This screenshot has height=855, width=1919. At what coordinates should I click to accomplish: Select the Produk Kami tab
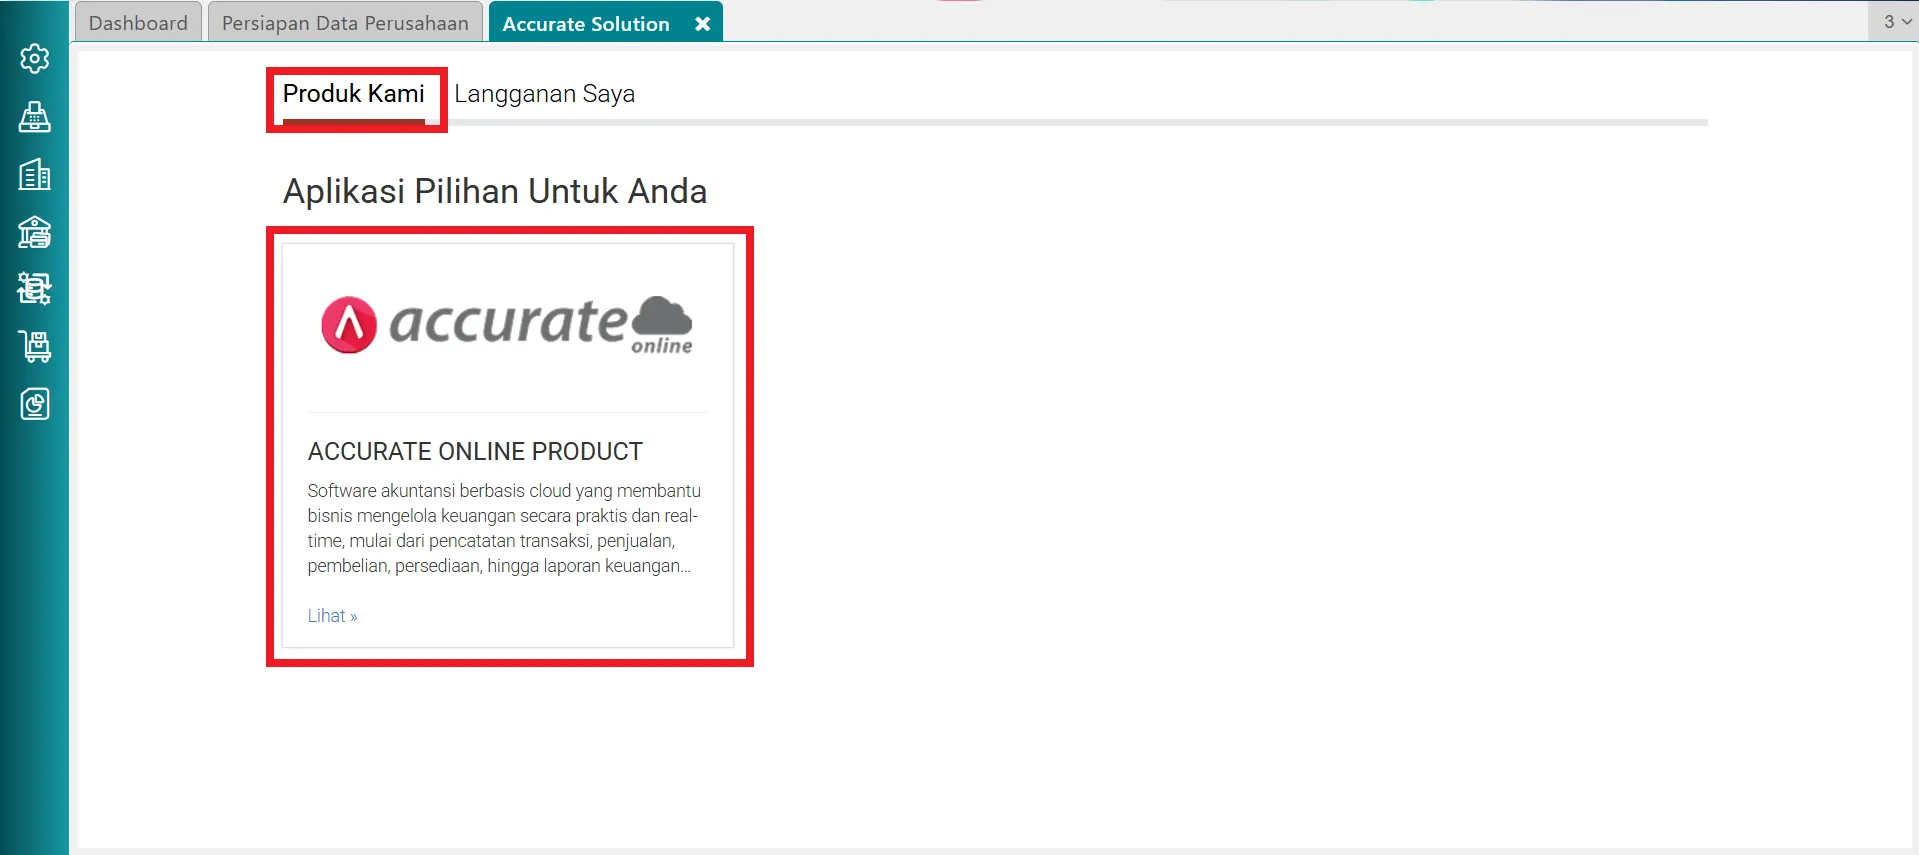[354, 94]
